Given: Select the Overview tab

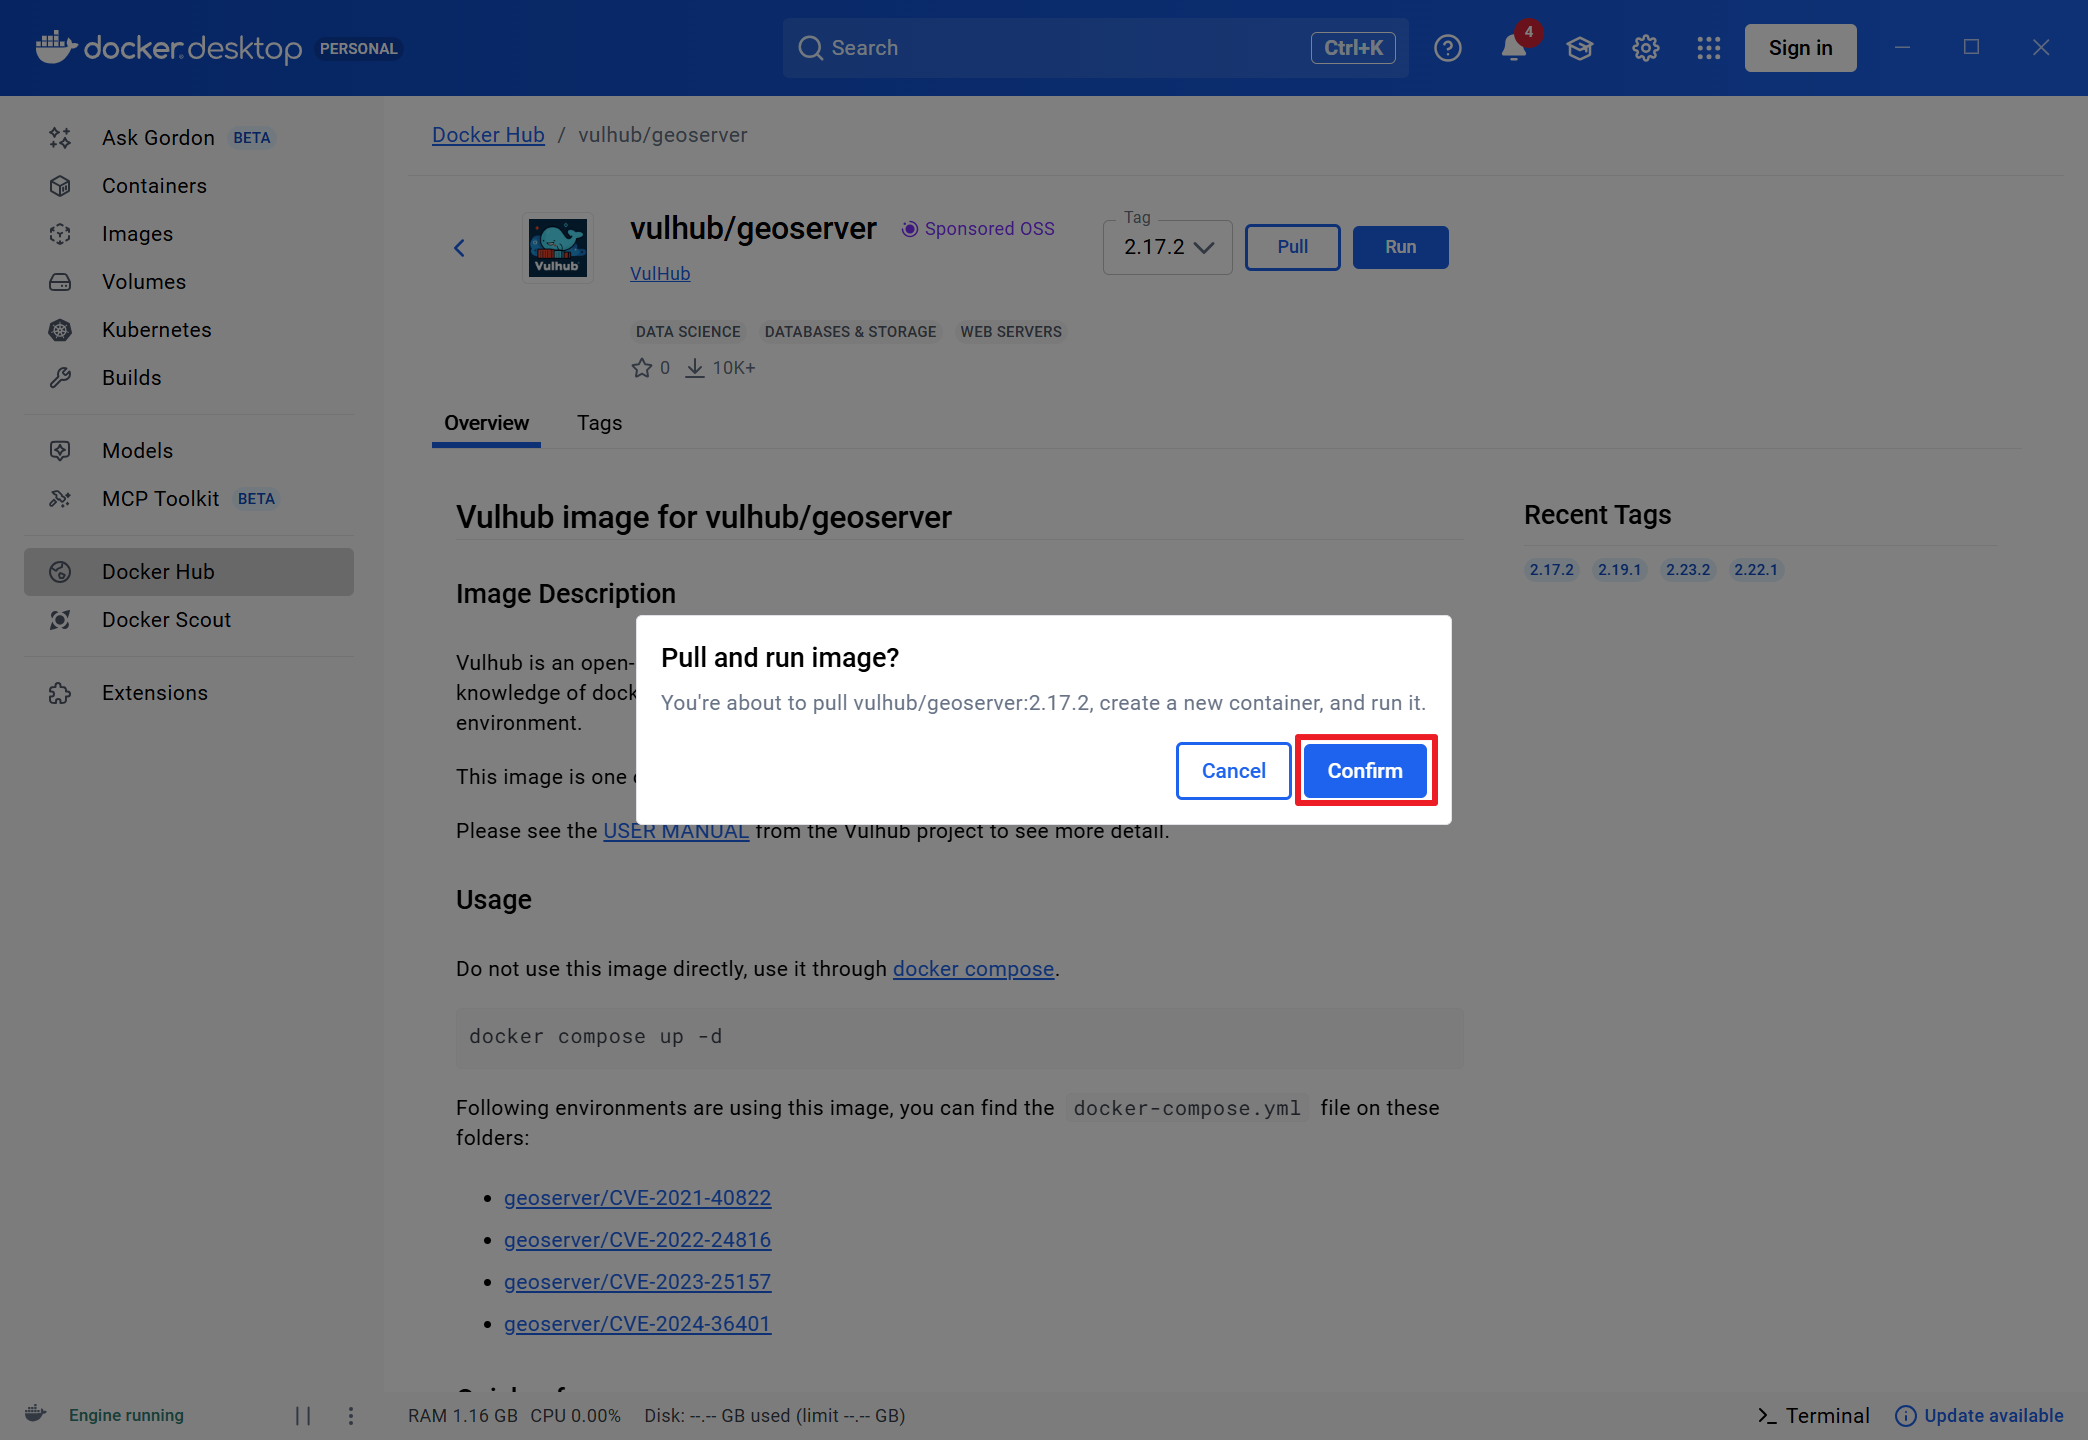Looking at the screenshot, I should click(x=486, y=423).
